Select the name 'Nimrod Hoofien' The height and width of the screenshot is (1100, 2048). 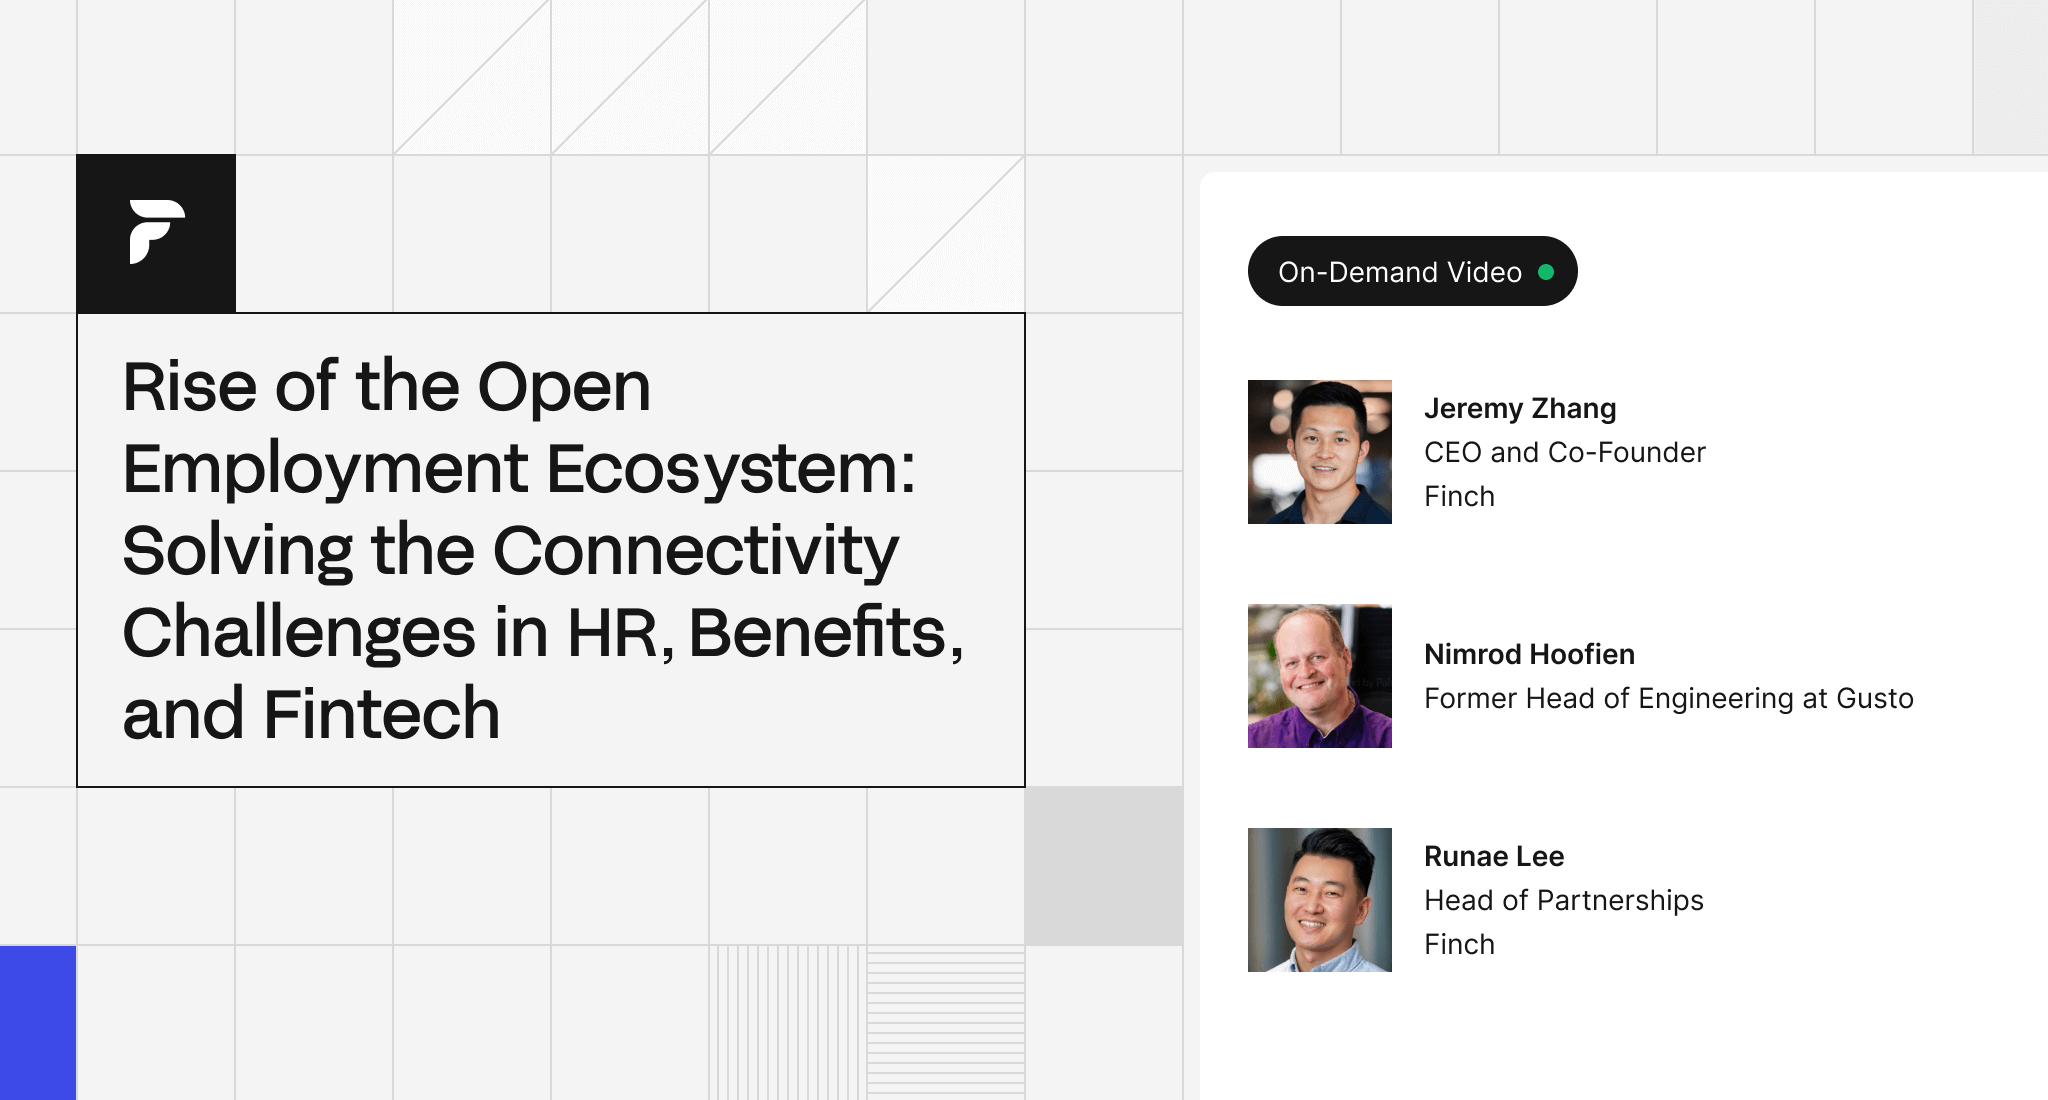(x=1529, y=654)
